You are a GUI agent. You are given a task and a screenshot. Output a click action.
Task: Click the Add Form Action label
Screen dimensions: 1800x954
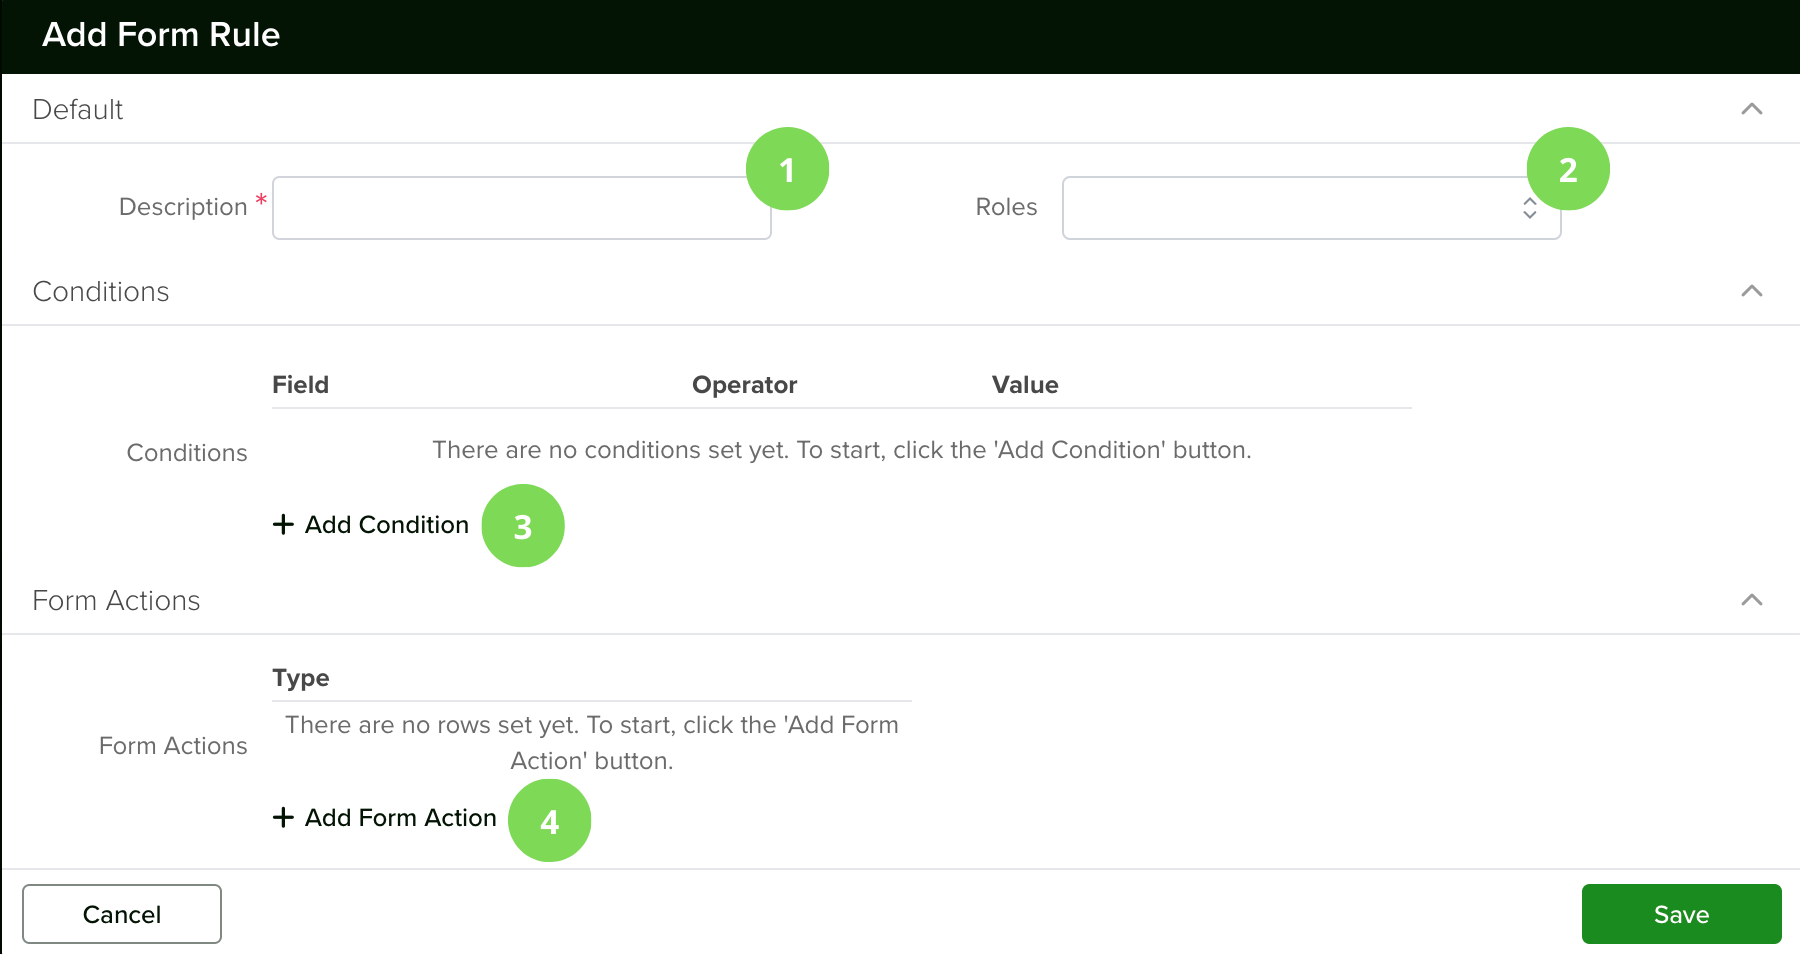401,817
